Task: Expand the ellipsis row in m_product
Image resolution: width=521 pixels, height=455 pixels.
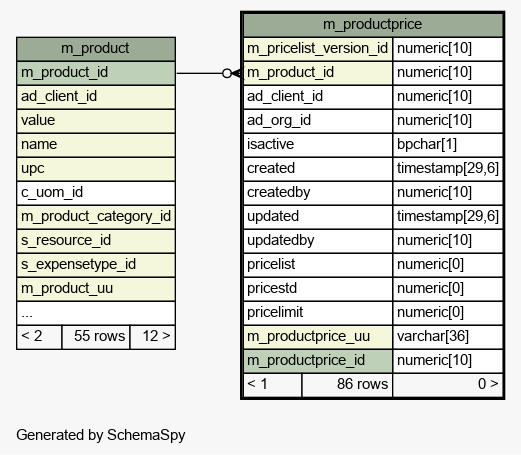Action: click(96, 313)
